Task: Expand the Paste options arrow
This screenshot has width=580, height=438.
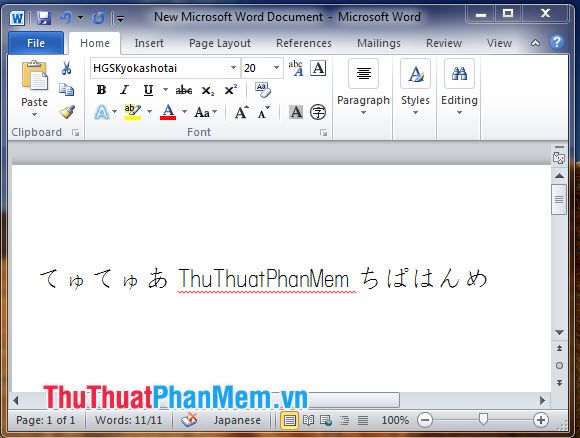Action: pyautogui.click(x=34, y=115)
